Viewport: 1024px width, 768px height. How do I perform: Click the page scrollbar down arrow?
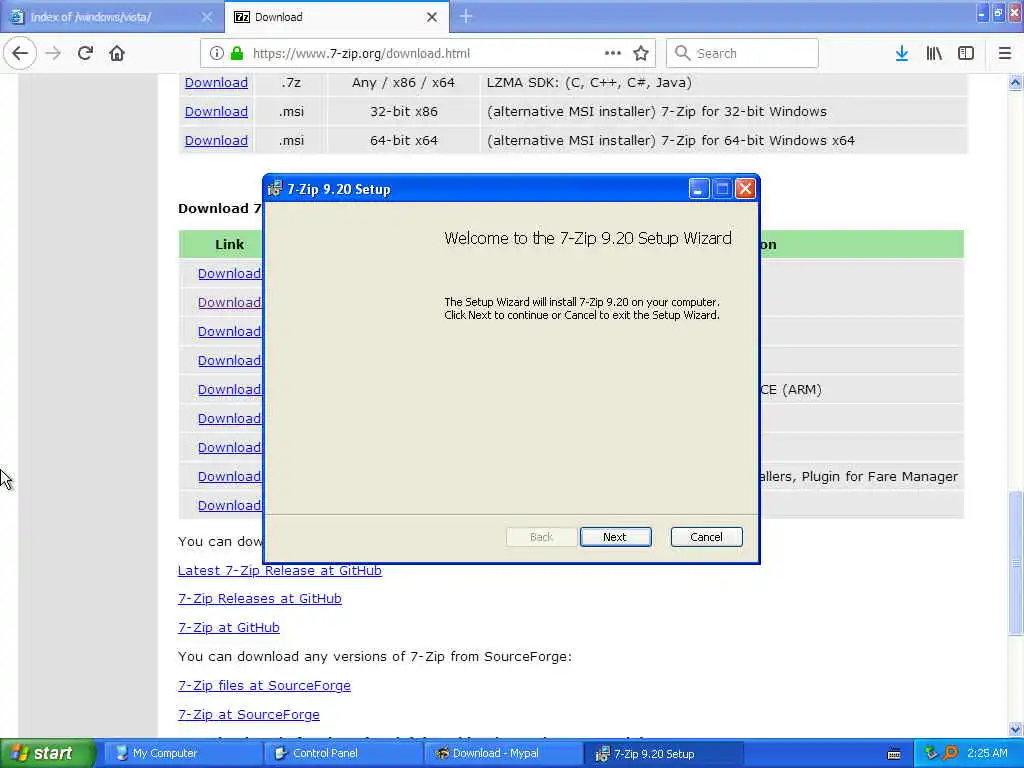pos(1015,729)
